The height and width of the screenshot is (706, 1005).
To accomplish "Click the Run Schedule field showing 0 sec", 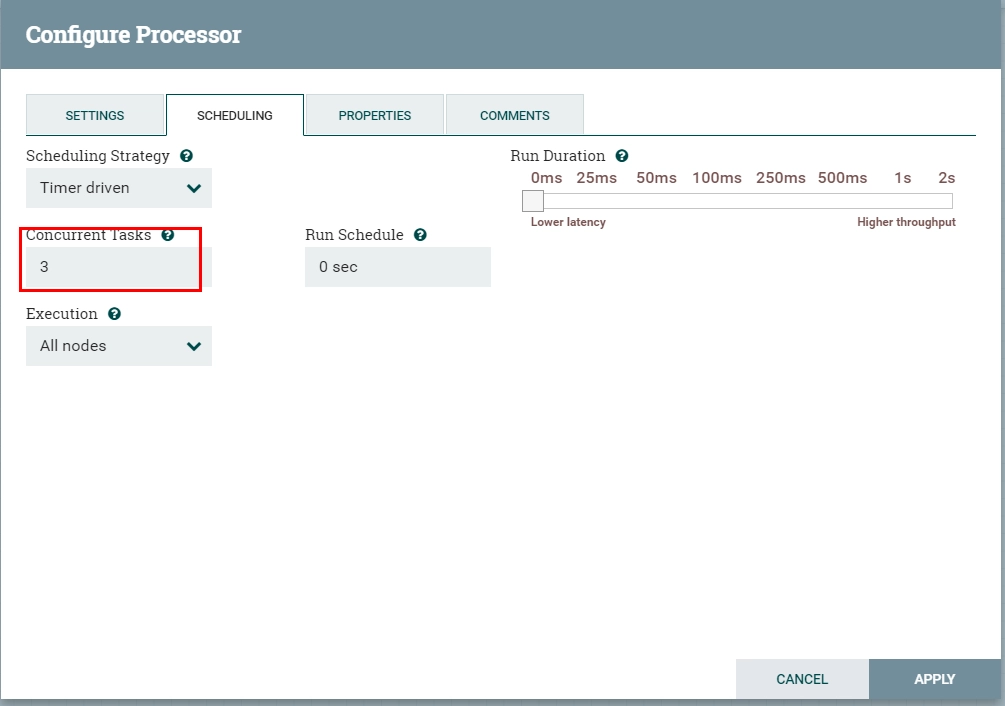I will (x=398, y=267).
